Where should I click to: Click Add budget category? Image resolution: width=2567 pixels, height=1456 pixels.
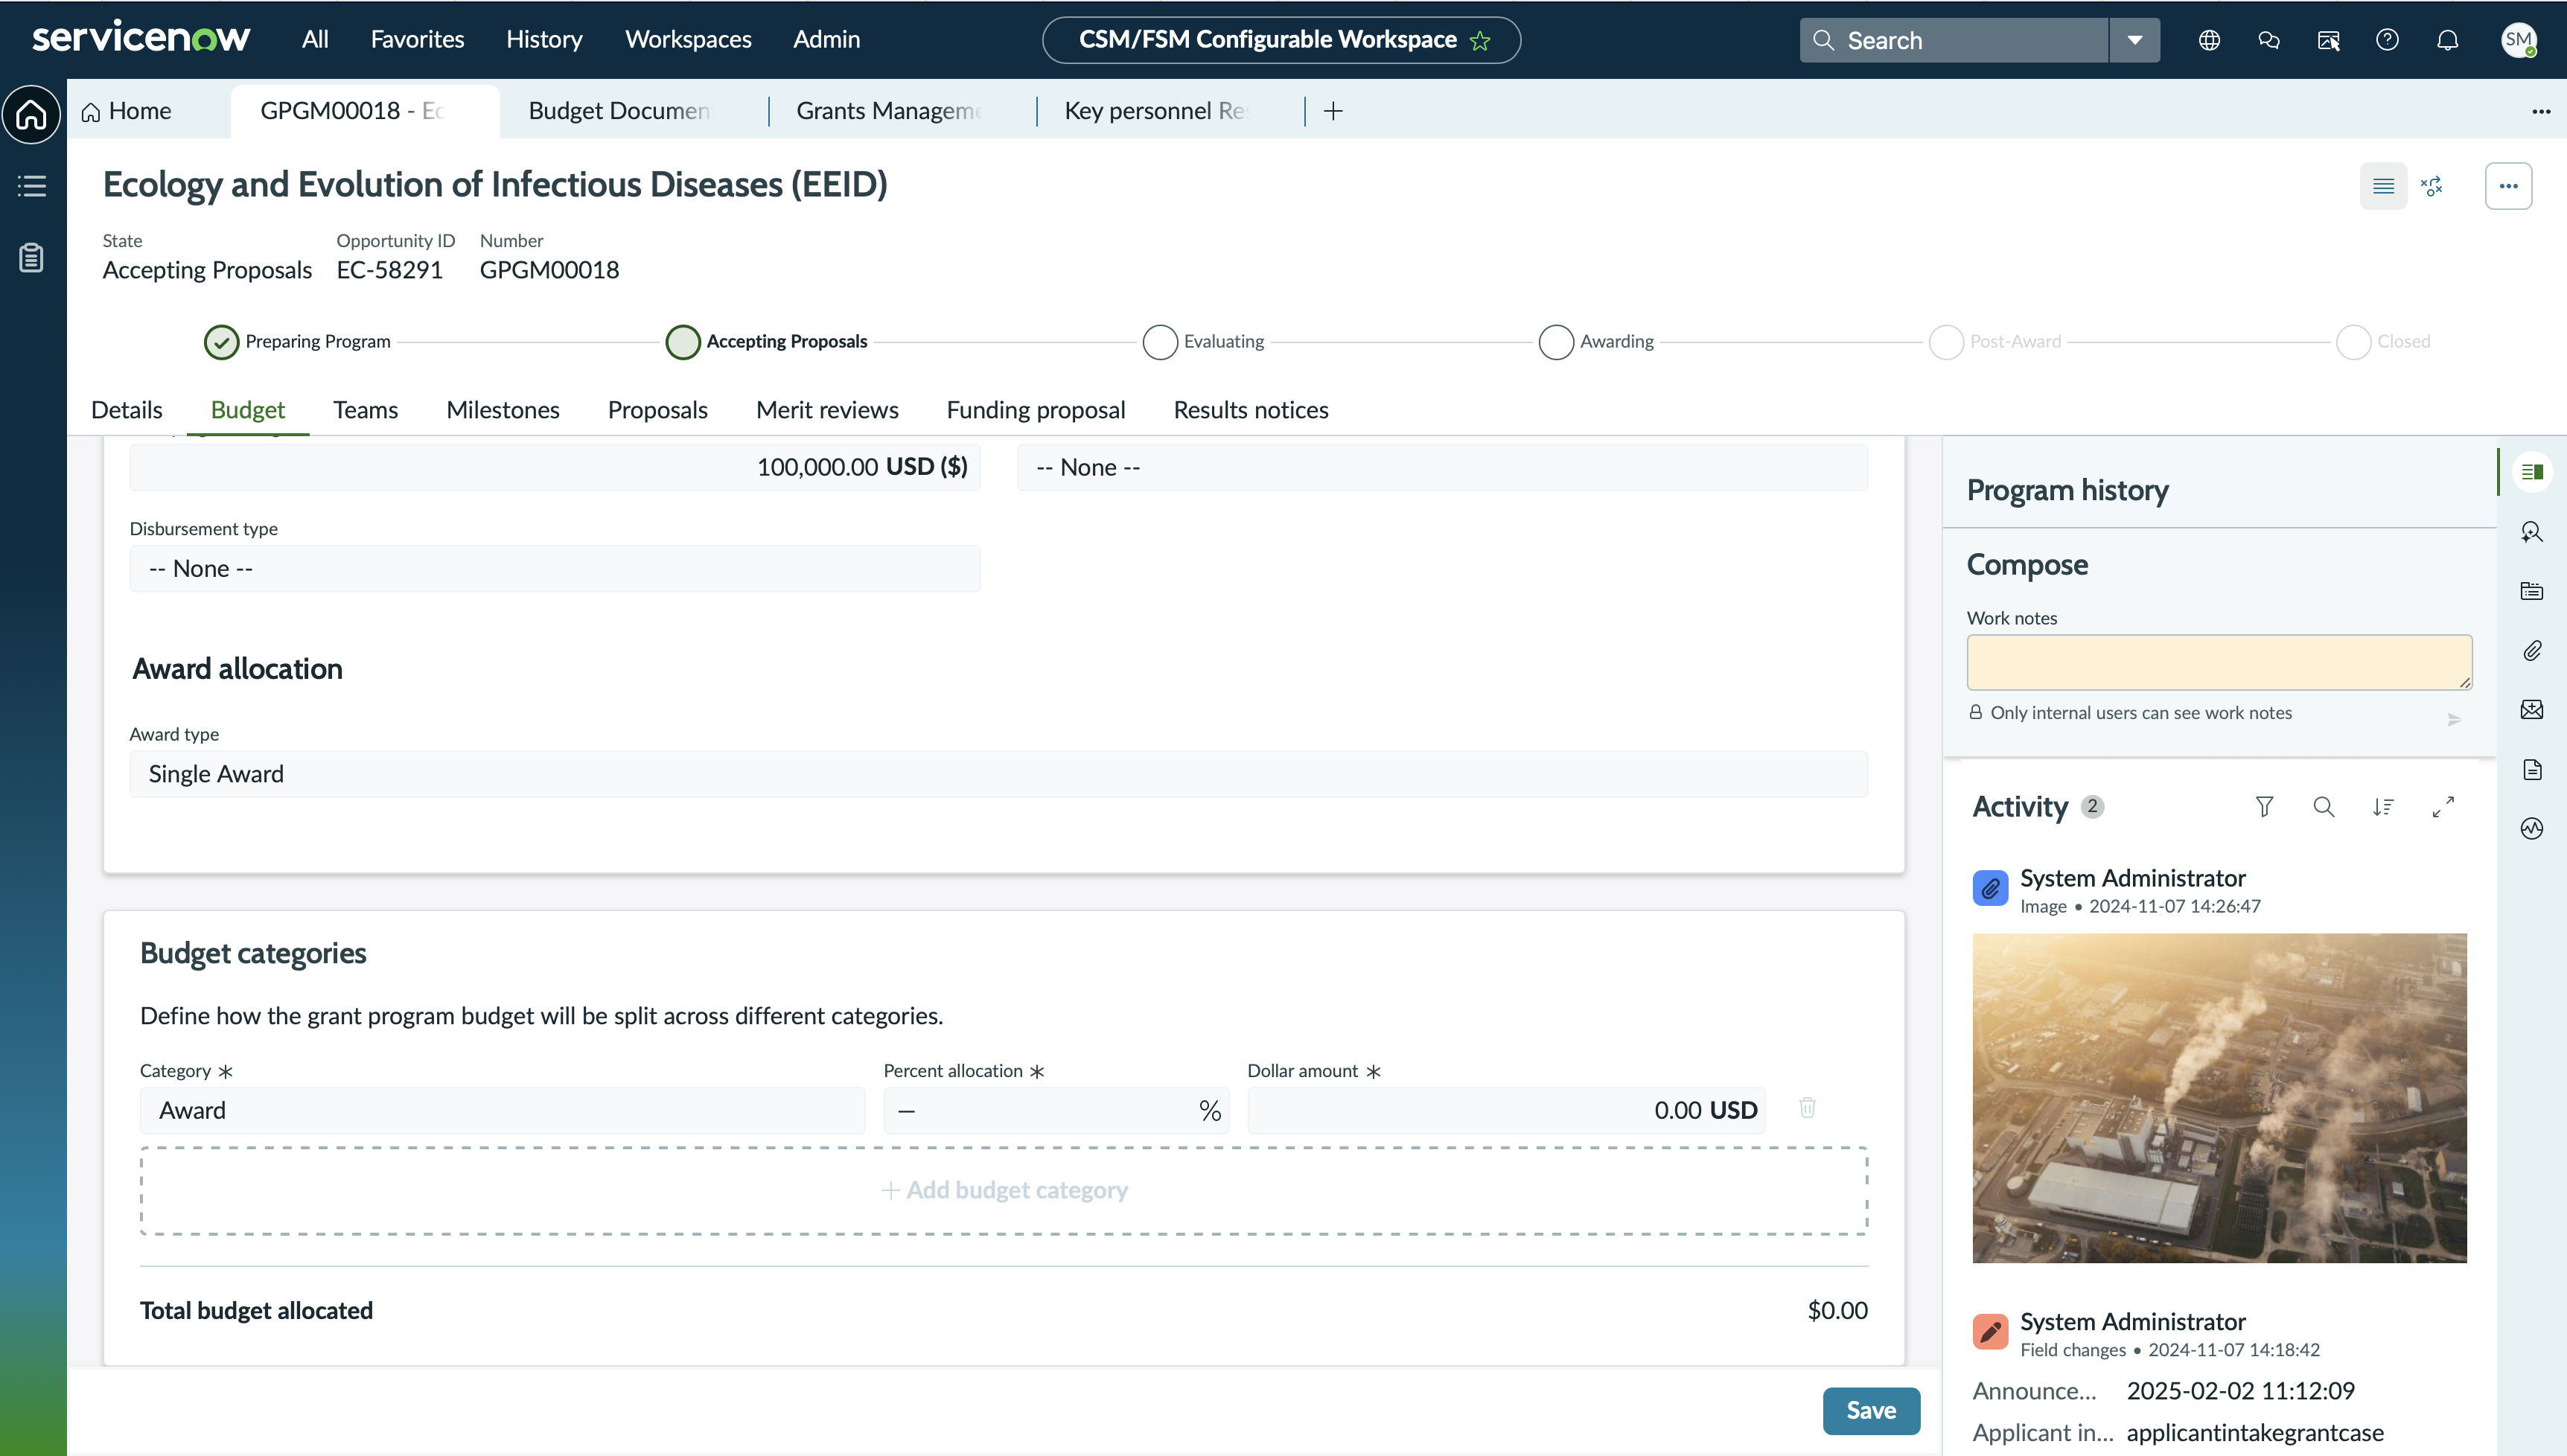click(x=1004, y=1190)
